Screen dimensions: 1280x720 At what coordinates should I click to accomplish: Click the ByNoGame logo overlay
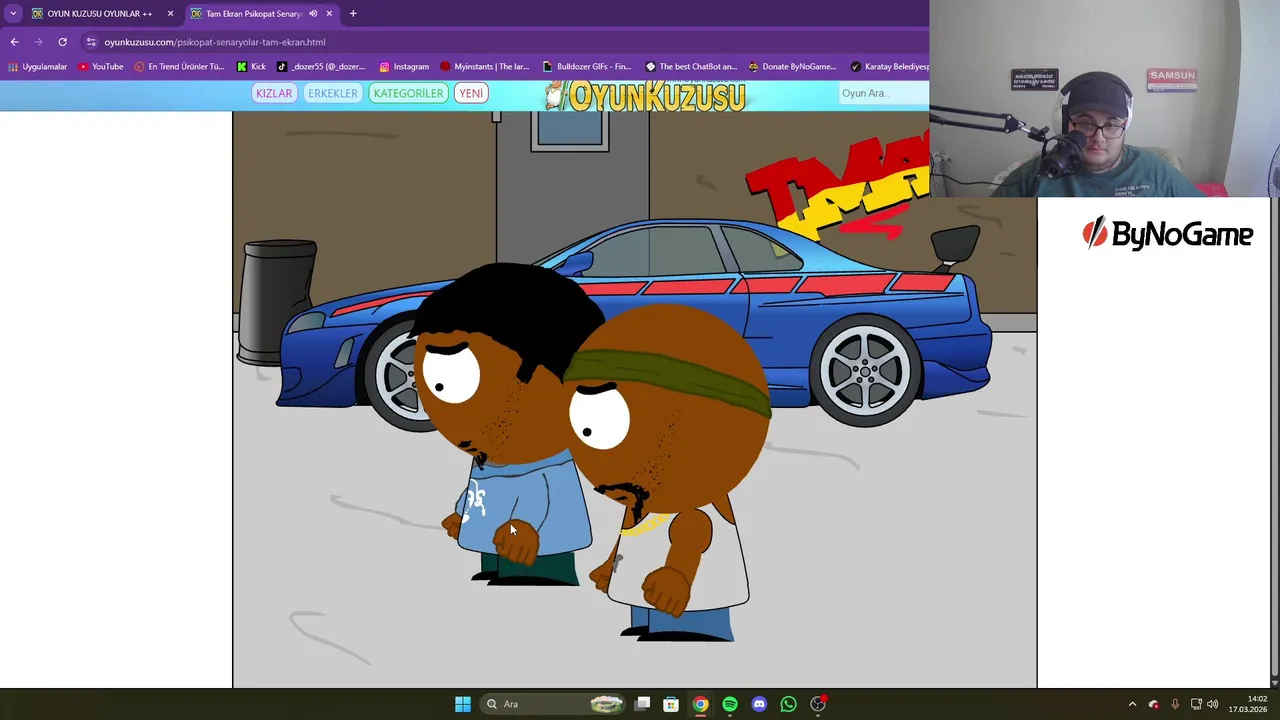1167,233
